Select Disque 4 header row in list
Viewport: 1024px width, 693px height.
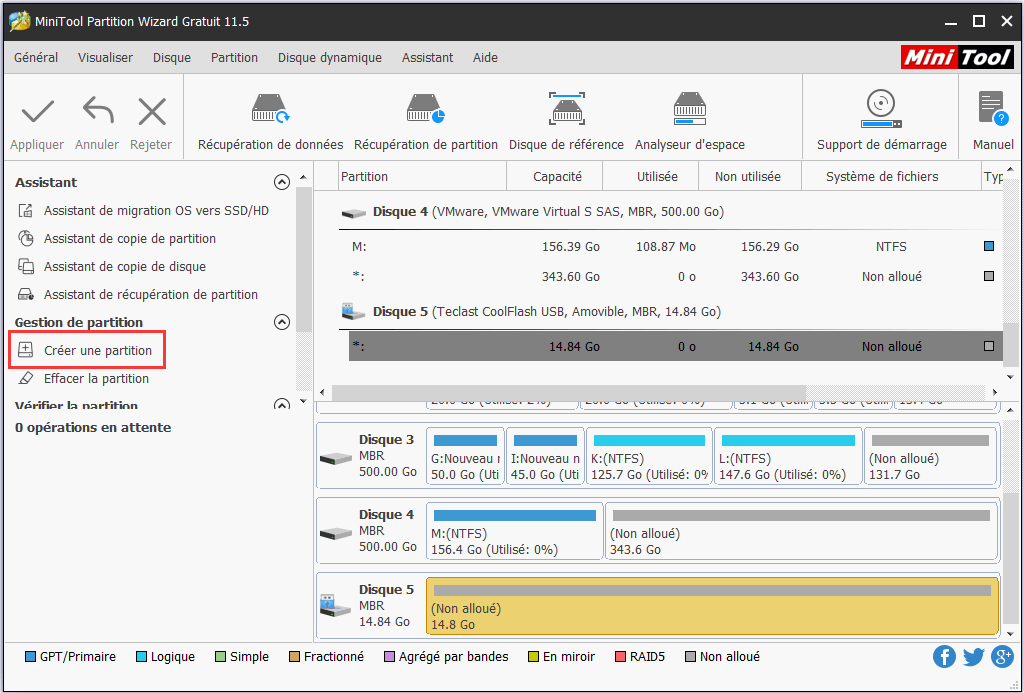(x=670, y=212)
